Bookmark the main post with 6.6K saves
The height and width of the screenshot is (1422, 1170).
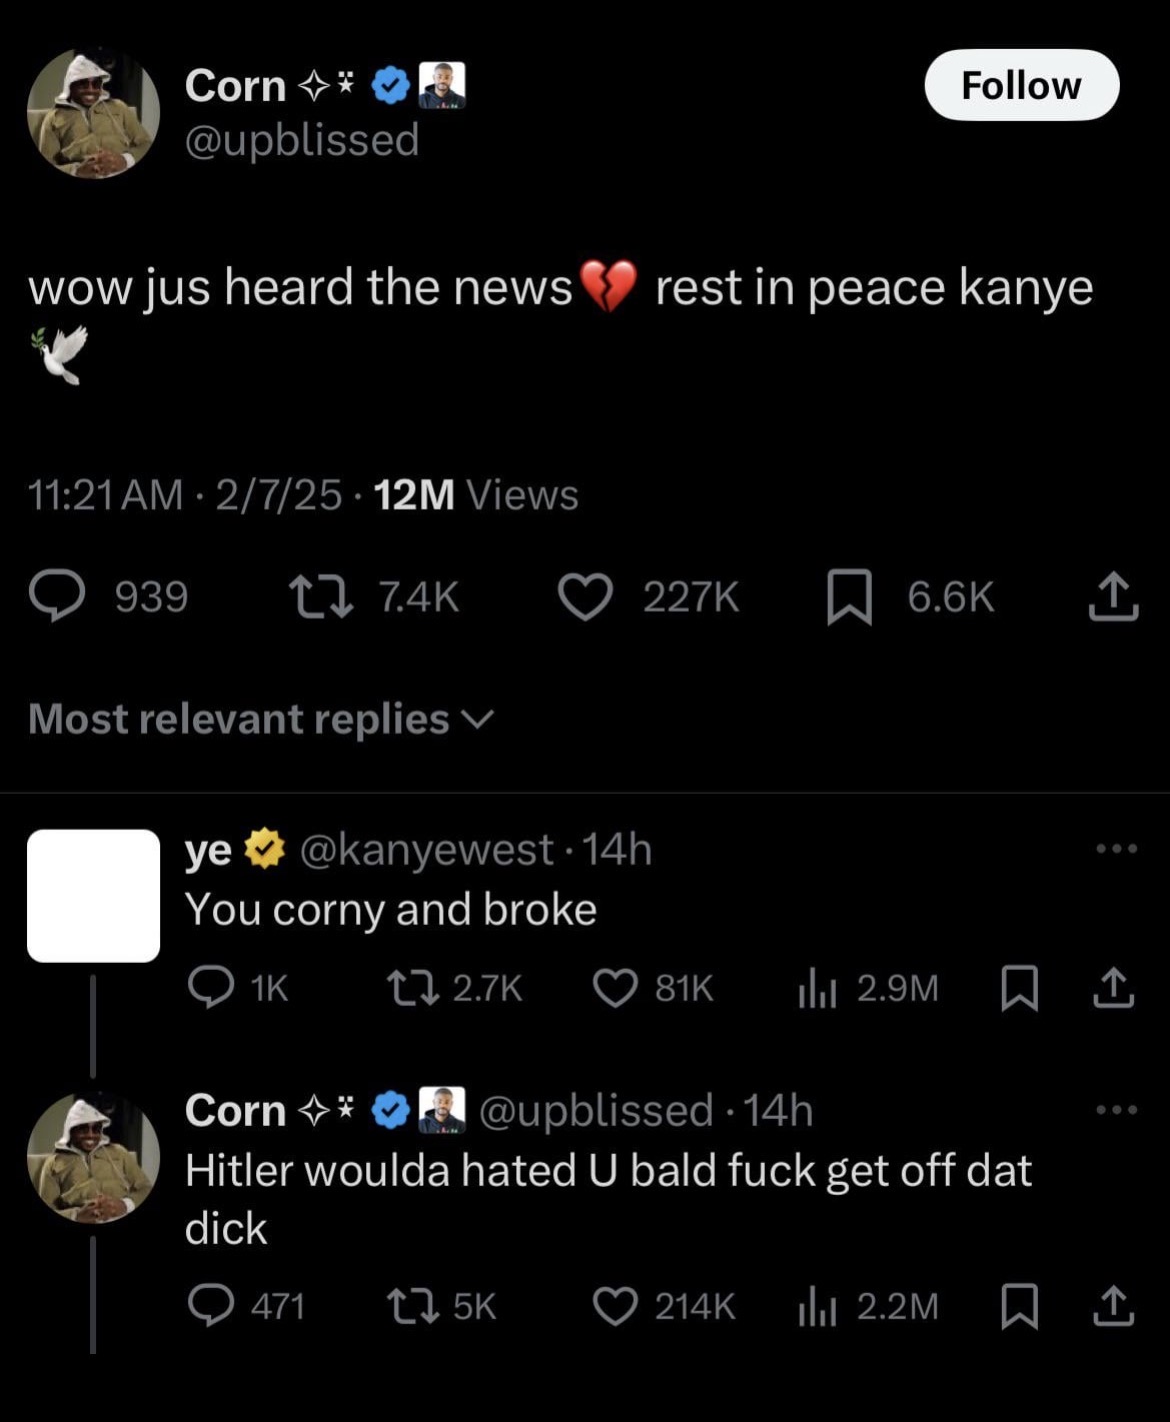tap(849, 597)
